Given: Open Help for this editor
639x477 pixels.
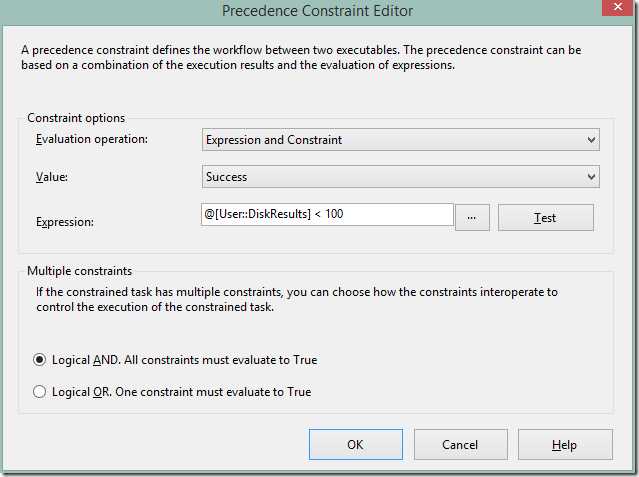Looking at the screenshot, I should click(x=565, y=444).
